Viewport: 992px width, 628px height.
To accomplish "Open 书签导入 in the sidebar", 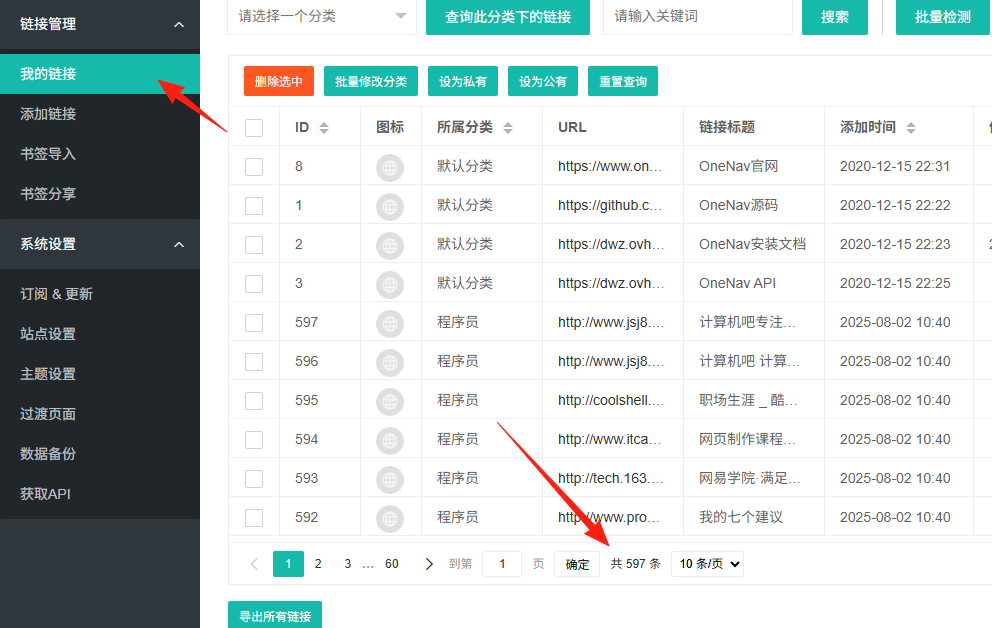I will pyautogui.click(x=99, y=154).
